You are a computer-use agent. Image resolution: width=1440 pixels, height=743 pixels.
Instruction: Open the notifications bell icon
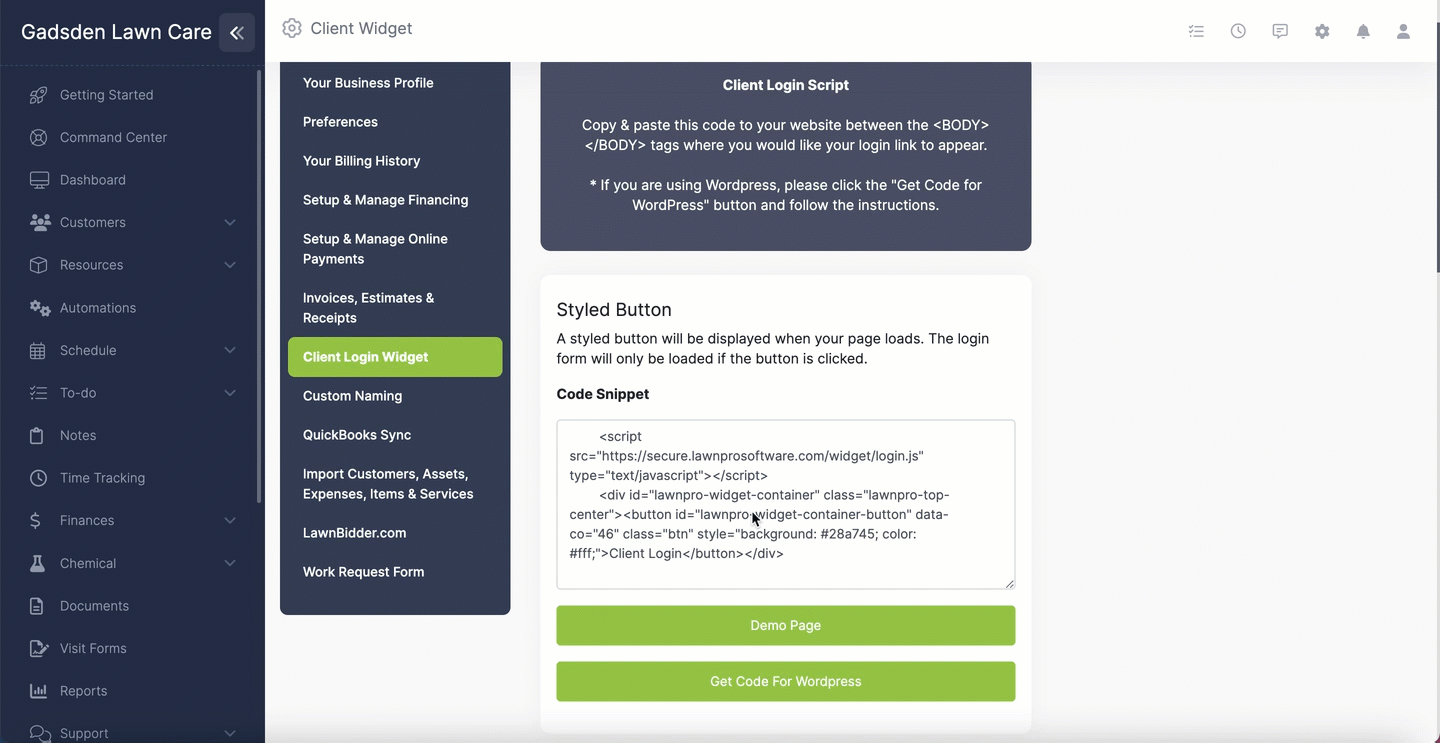[1363, 31]
